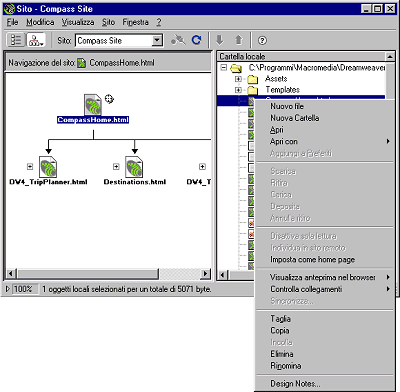The height and width of the screenshot is (392, 400).
Task: Select the Site Files view icon
Action: click(x=16, y=40)
